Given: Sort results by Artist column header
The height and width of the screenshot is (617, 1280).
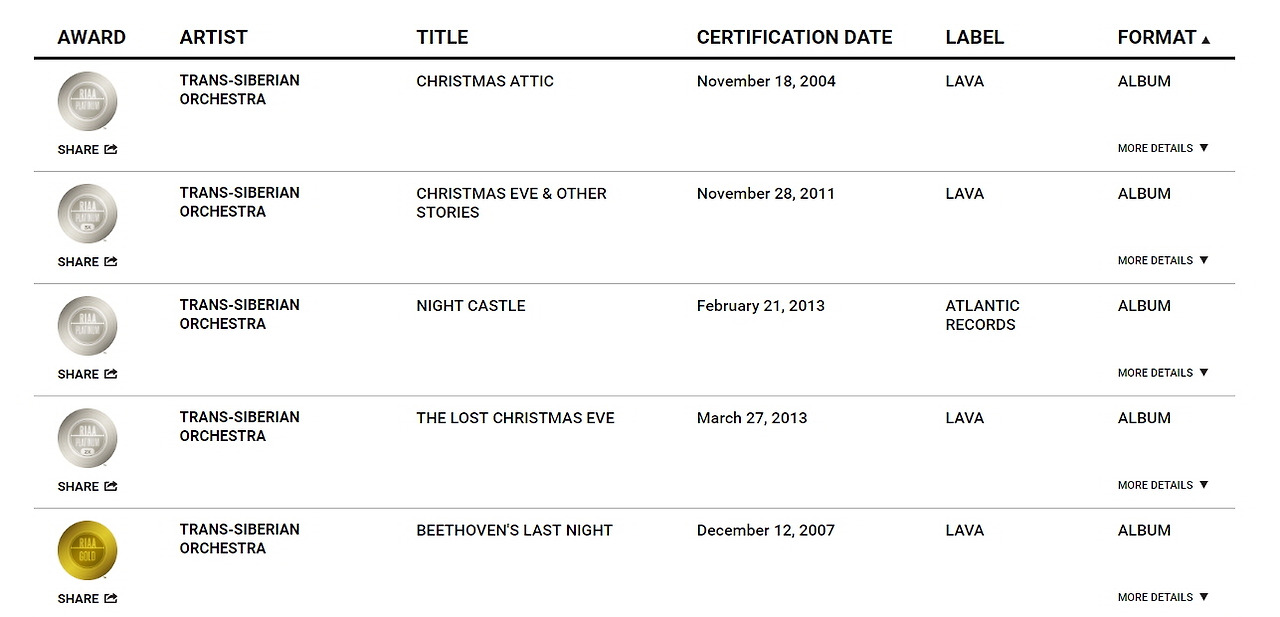Looking at the screenshot, I should tap(213, 37).
